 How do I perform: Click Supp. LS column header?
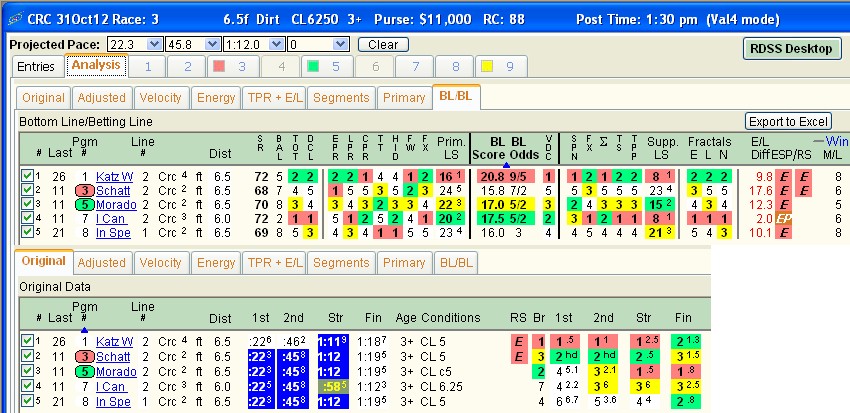coord(662,148)
